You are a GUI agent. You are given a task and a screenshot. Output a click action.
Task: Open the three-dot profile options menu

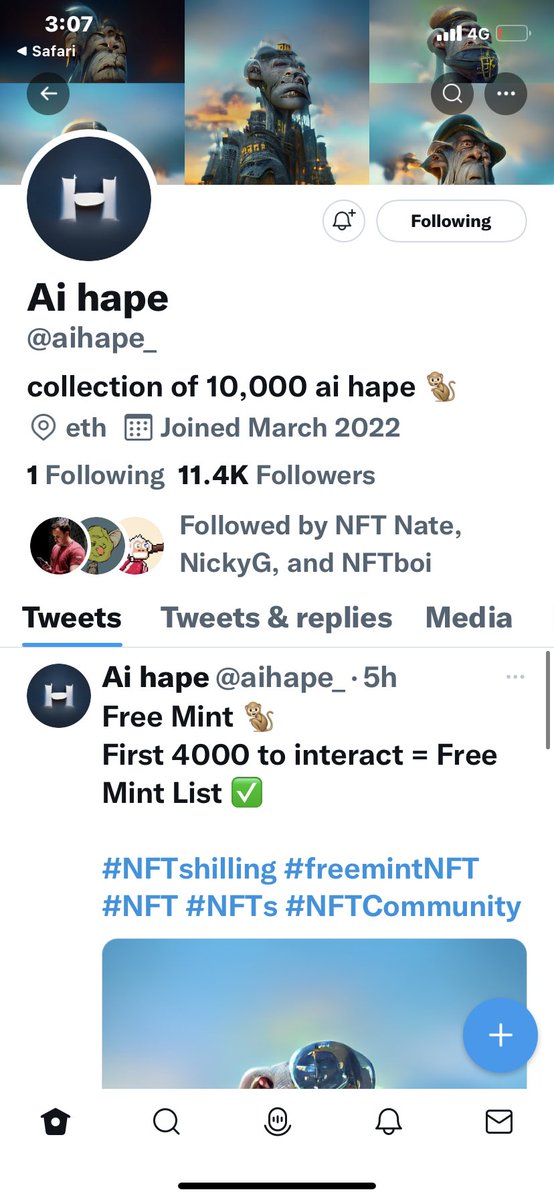pyautogui.click(x=505, y=94)
